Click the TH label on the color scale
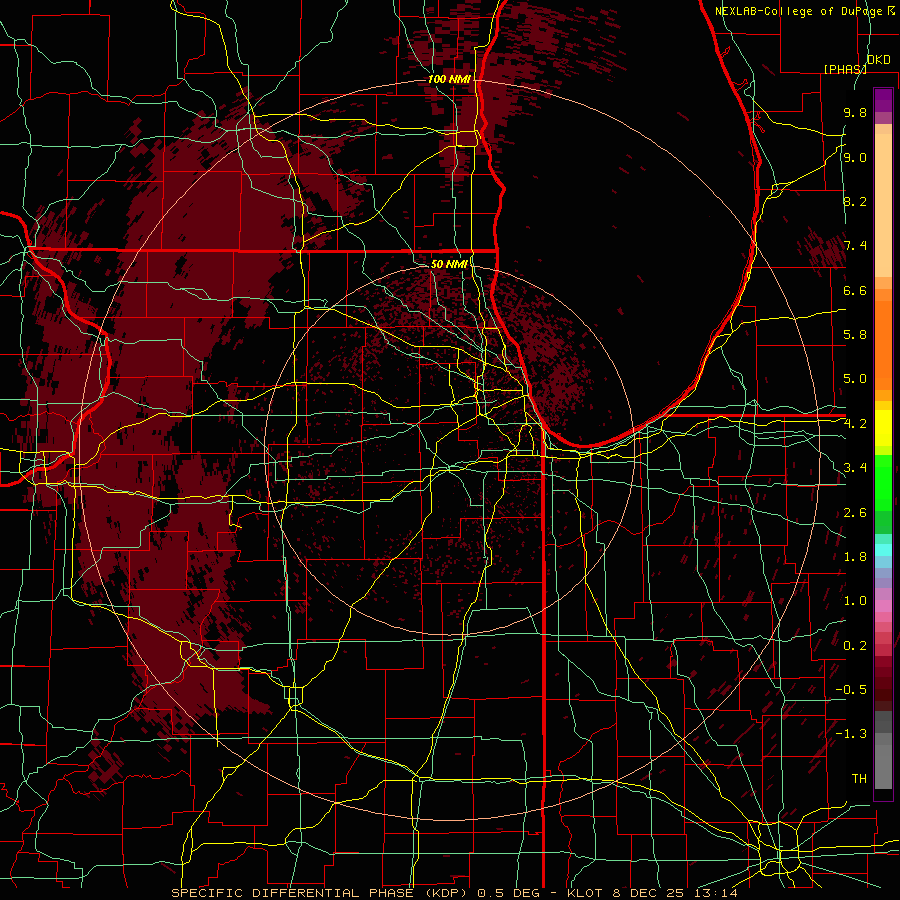This screenshot has height=900, width=900. coord(859,779)
